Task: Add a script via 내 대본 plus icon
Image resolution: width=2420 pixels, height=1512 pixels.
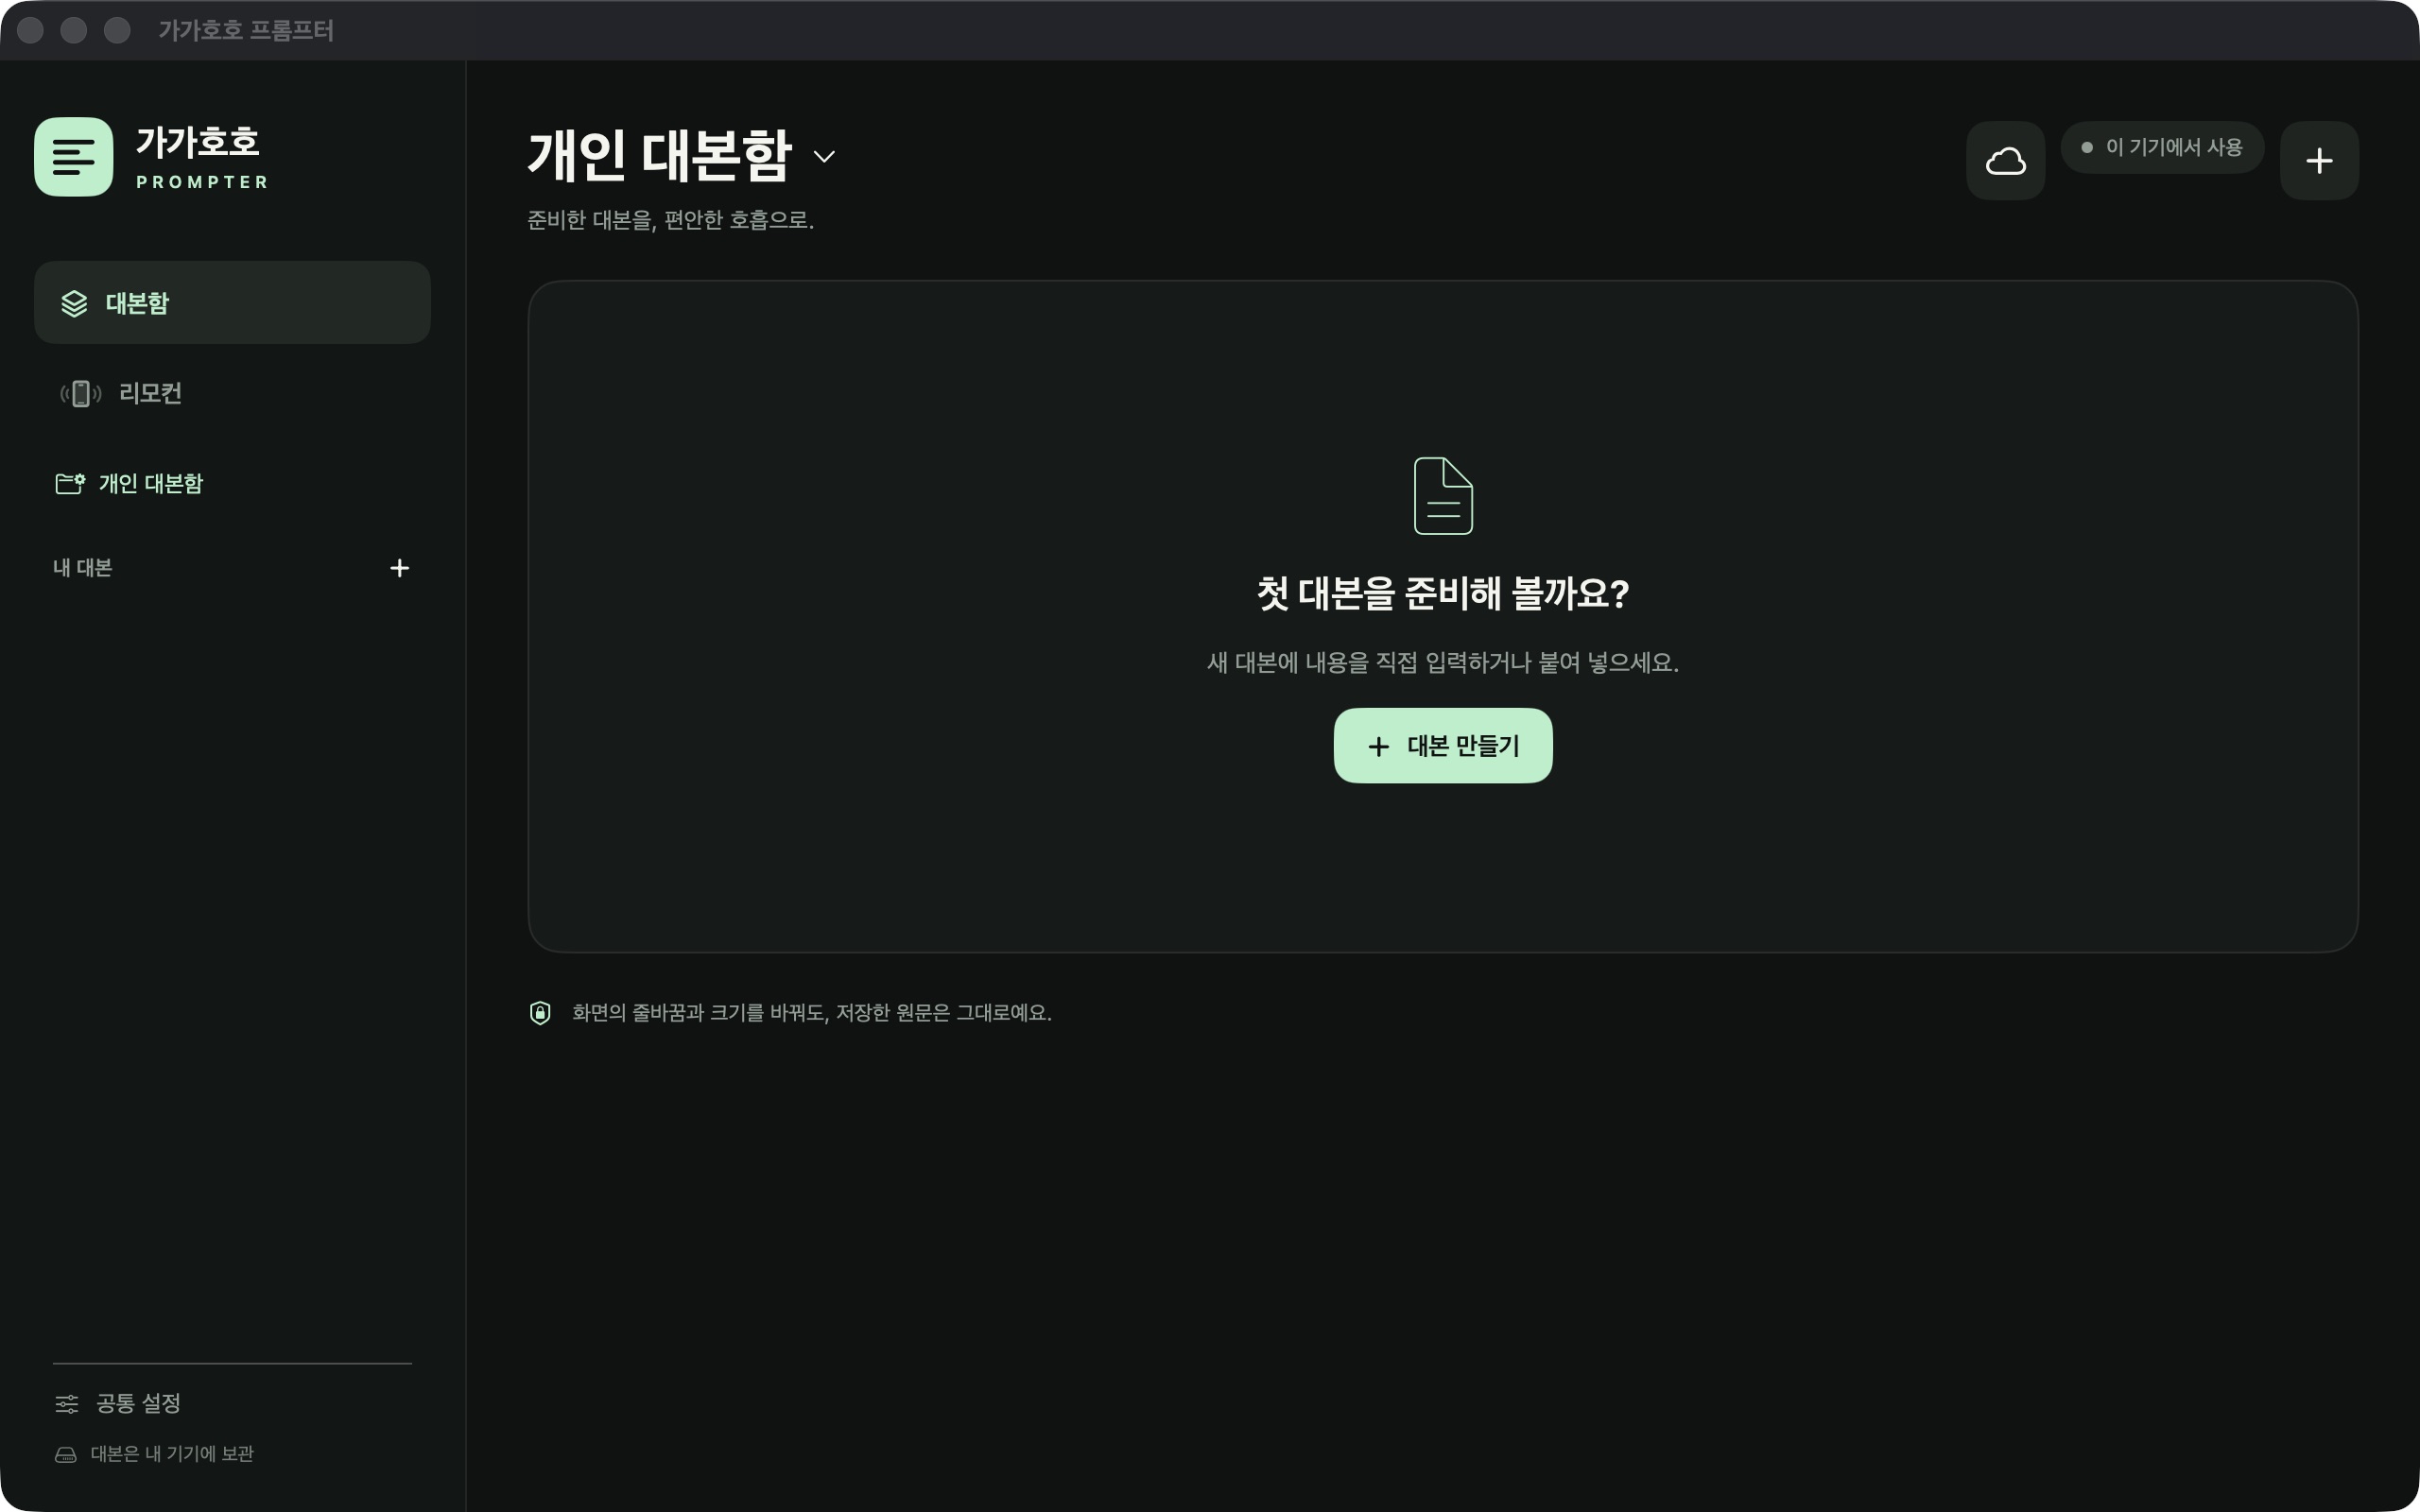Action: click(399, 568)
